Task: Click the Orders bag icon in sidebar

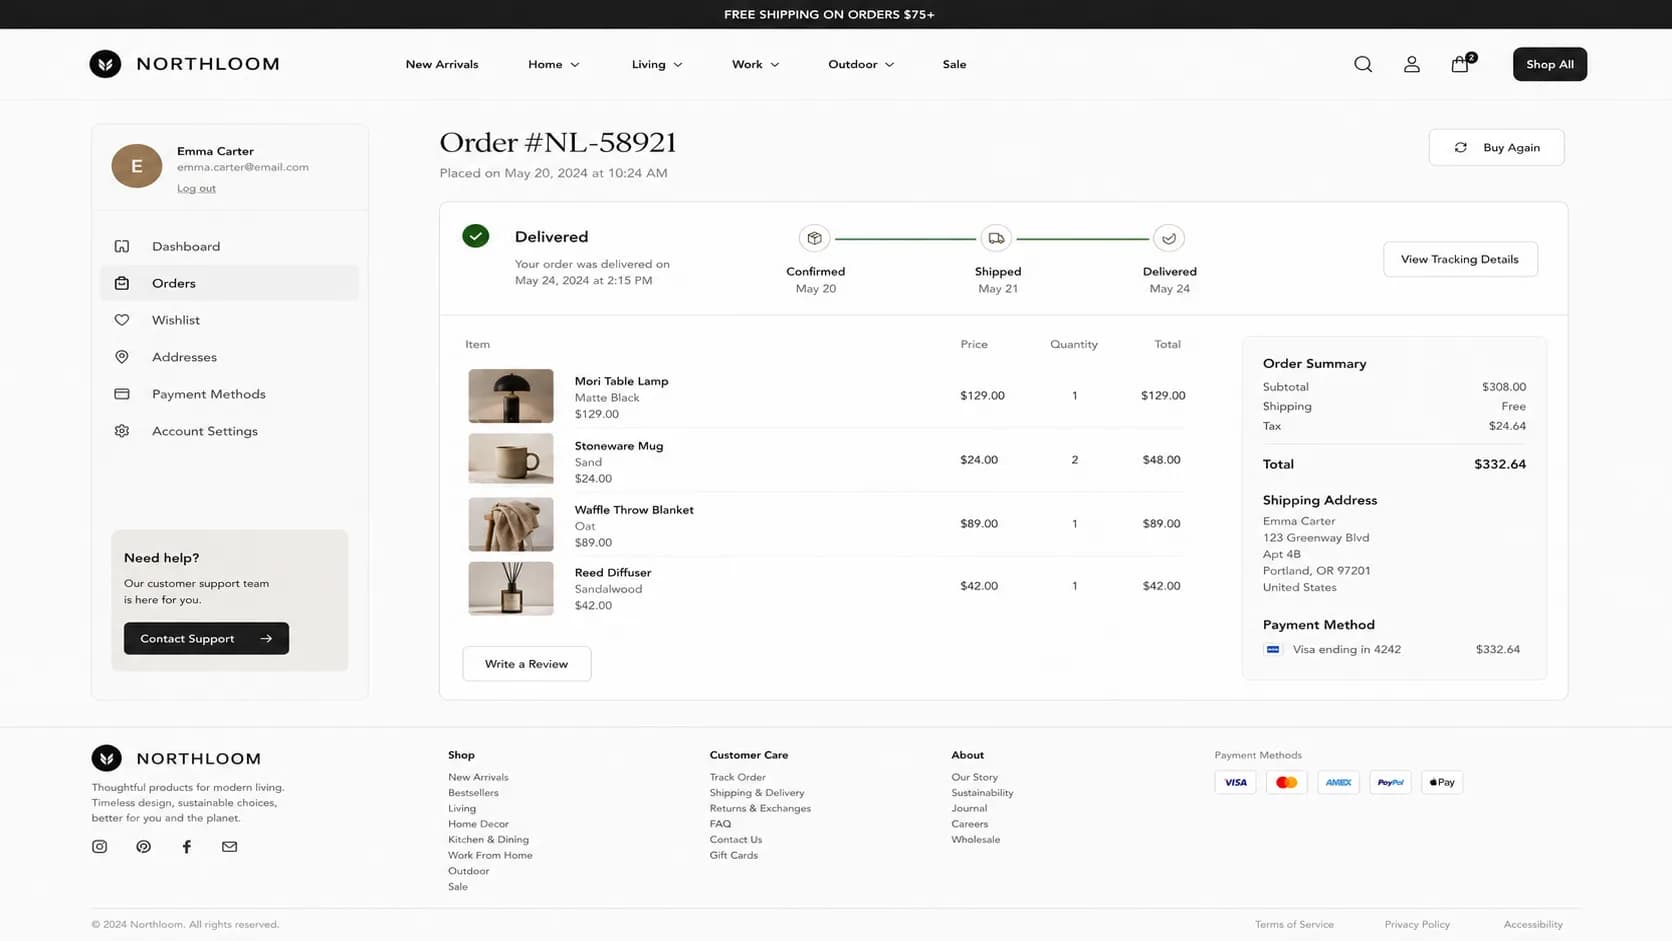Action: coord(122,283)
